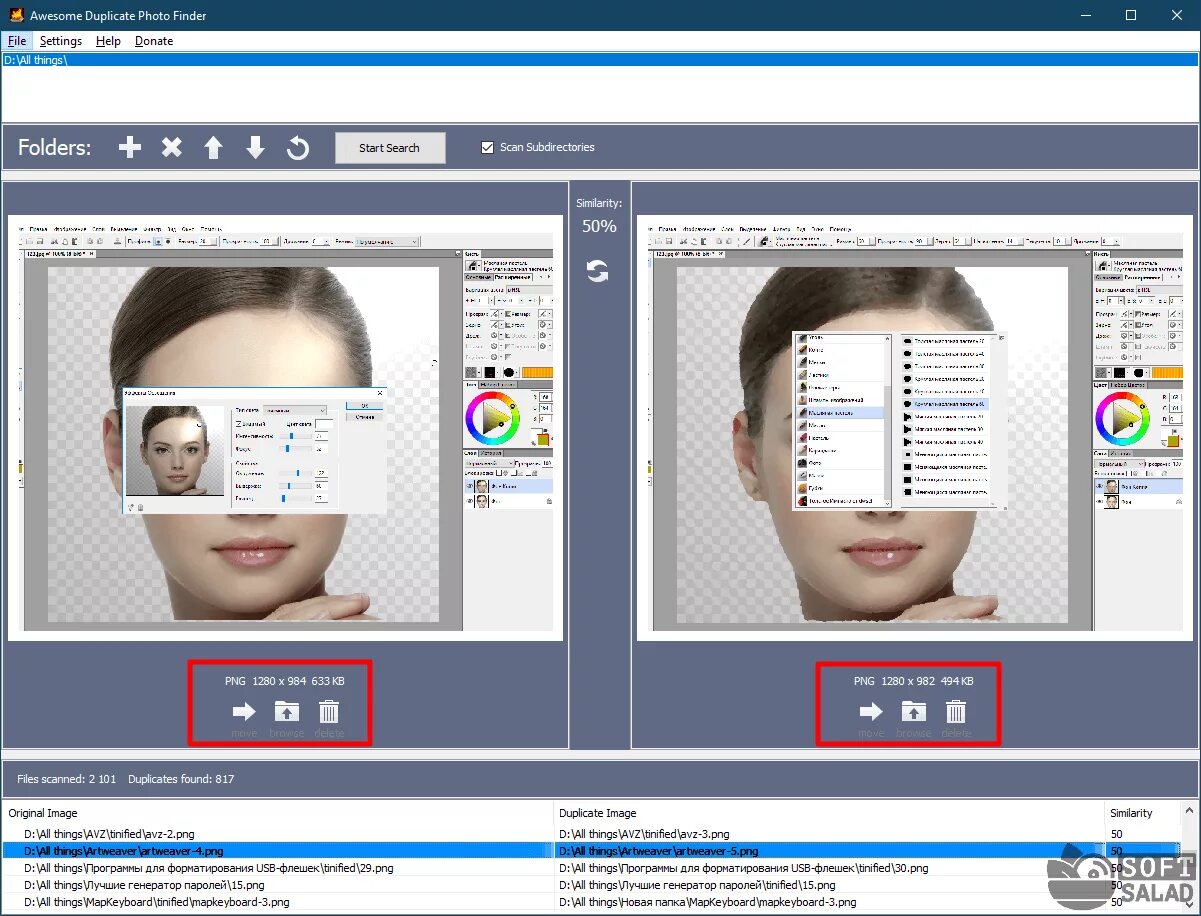This screenshot has height=916, width=1201.
Task: Click the tinified\30.png duplicate image cell
Action: (829, 868)
